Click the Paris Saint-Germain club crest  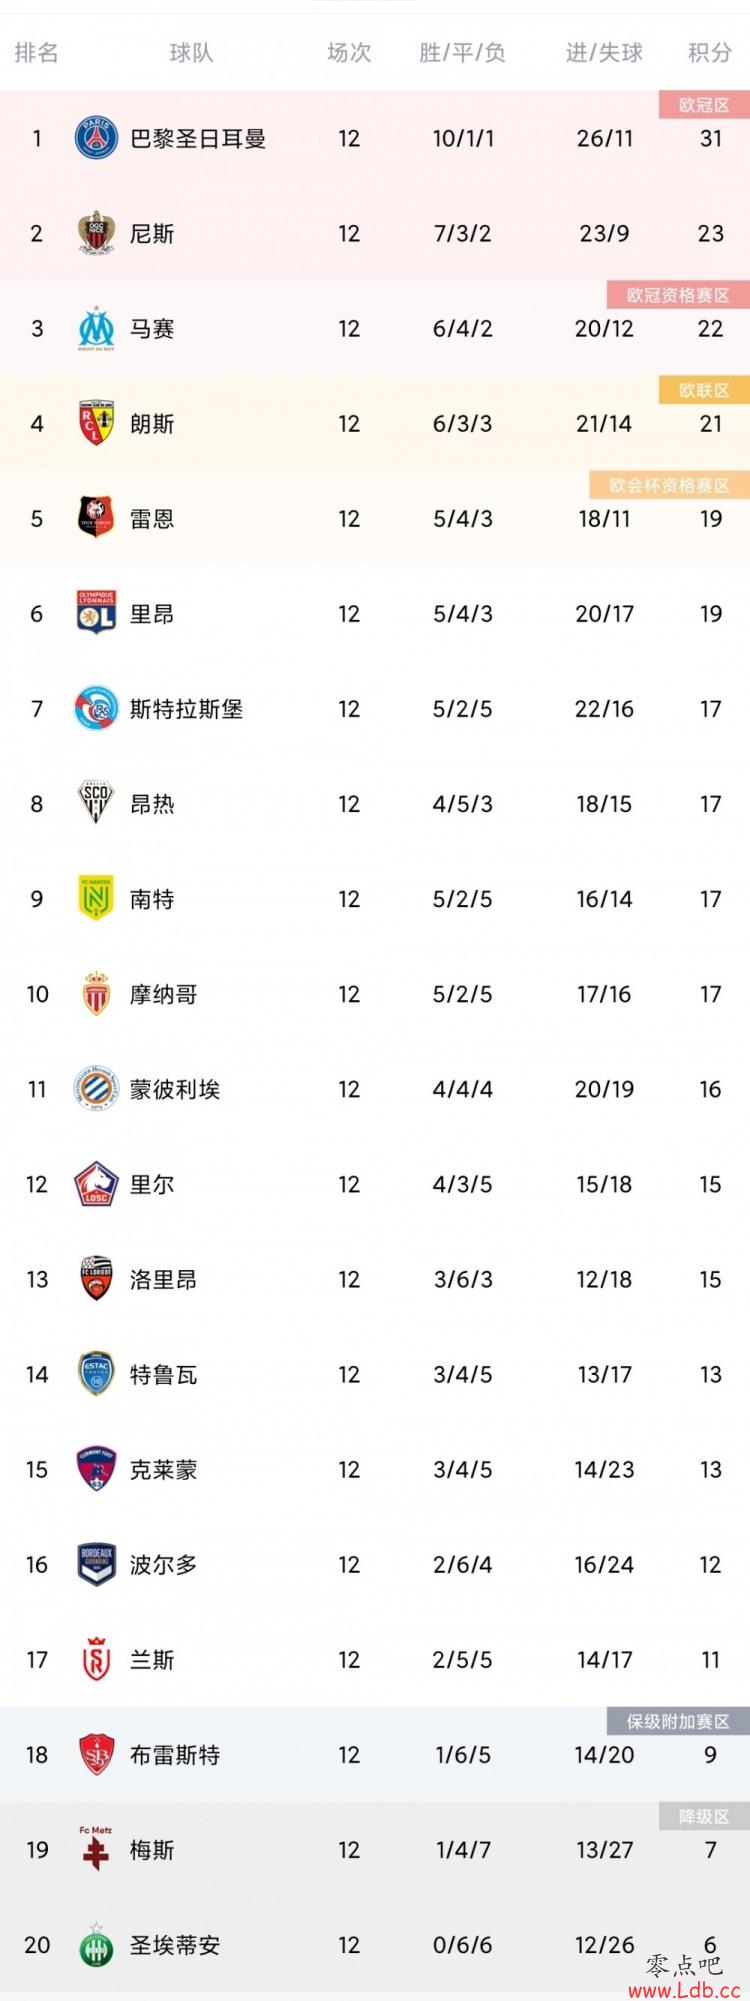(x=97, y=138)
